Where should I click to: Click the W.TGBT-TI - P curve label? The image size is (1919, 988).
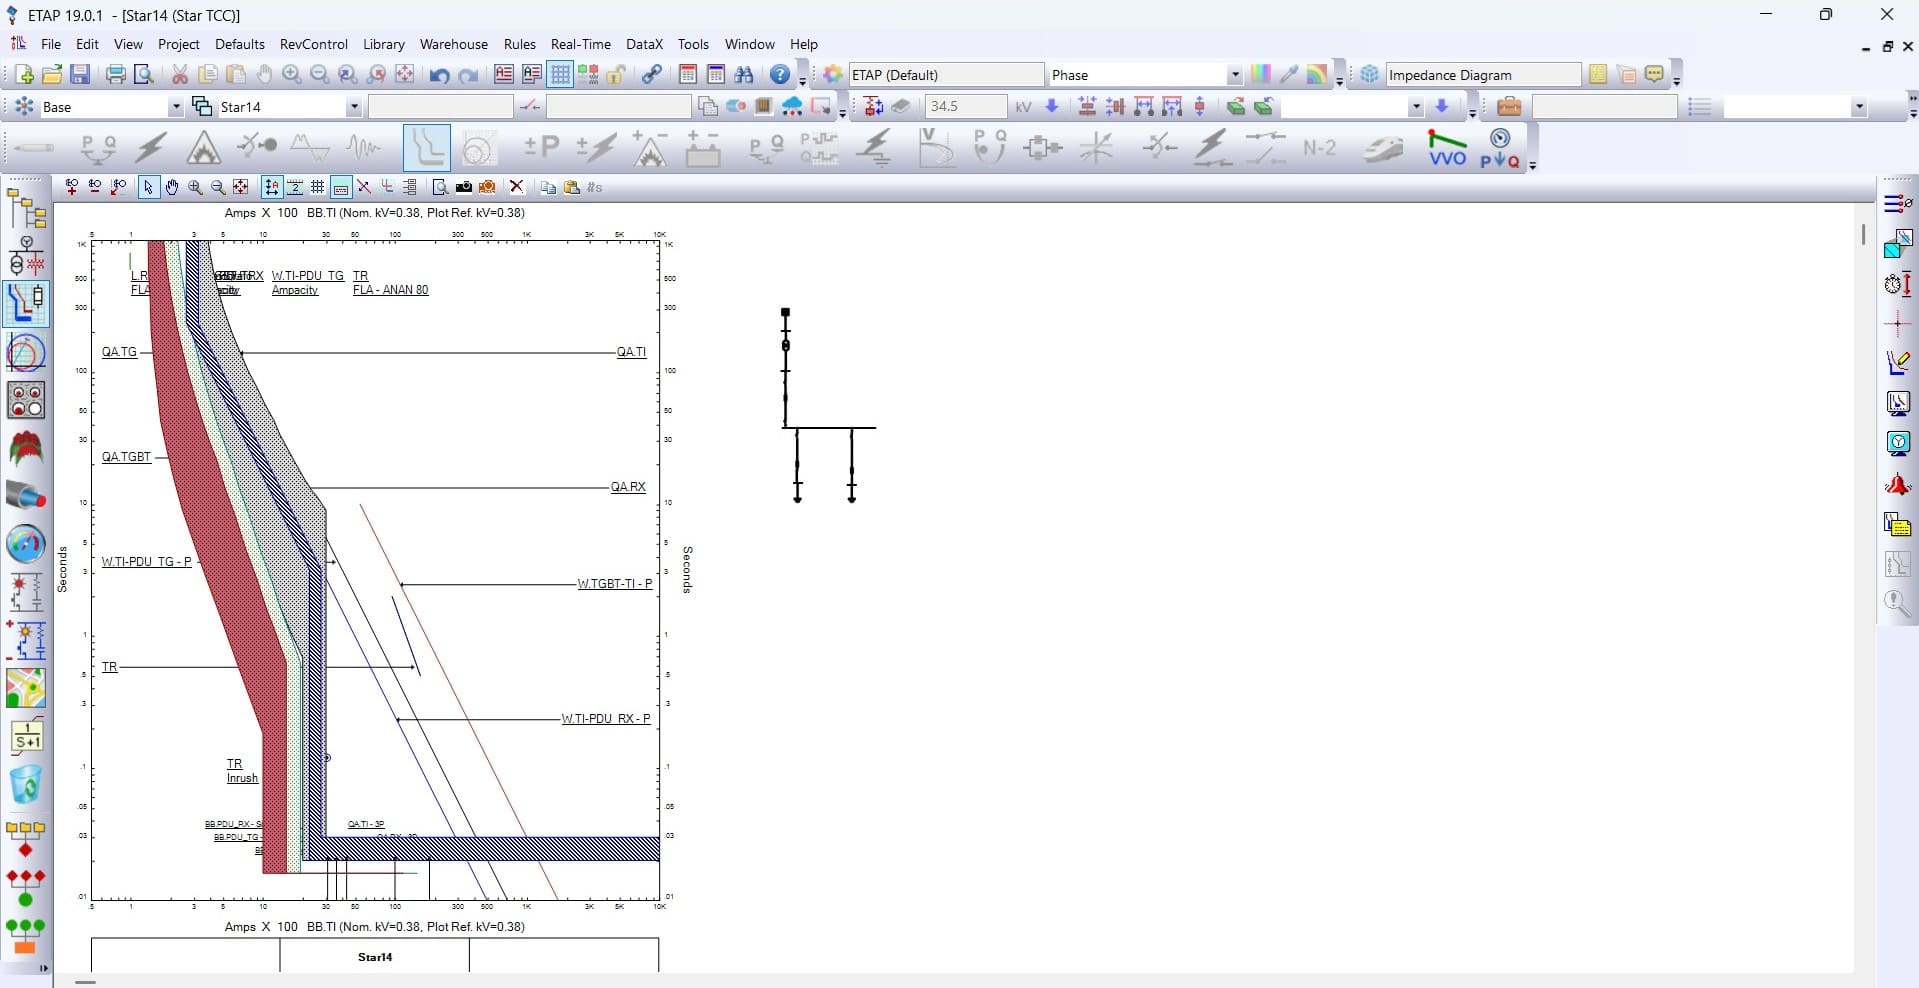point(614,584)
